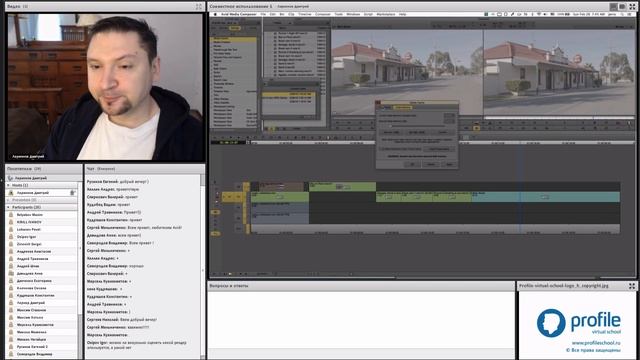640x360 pixels.
Task: Open the Apple menu in shared screen
Action: click(x=215, y=14)
